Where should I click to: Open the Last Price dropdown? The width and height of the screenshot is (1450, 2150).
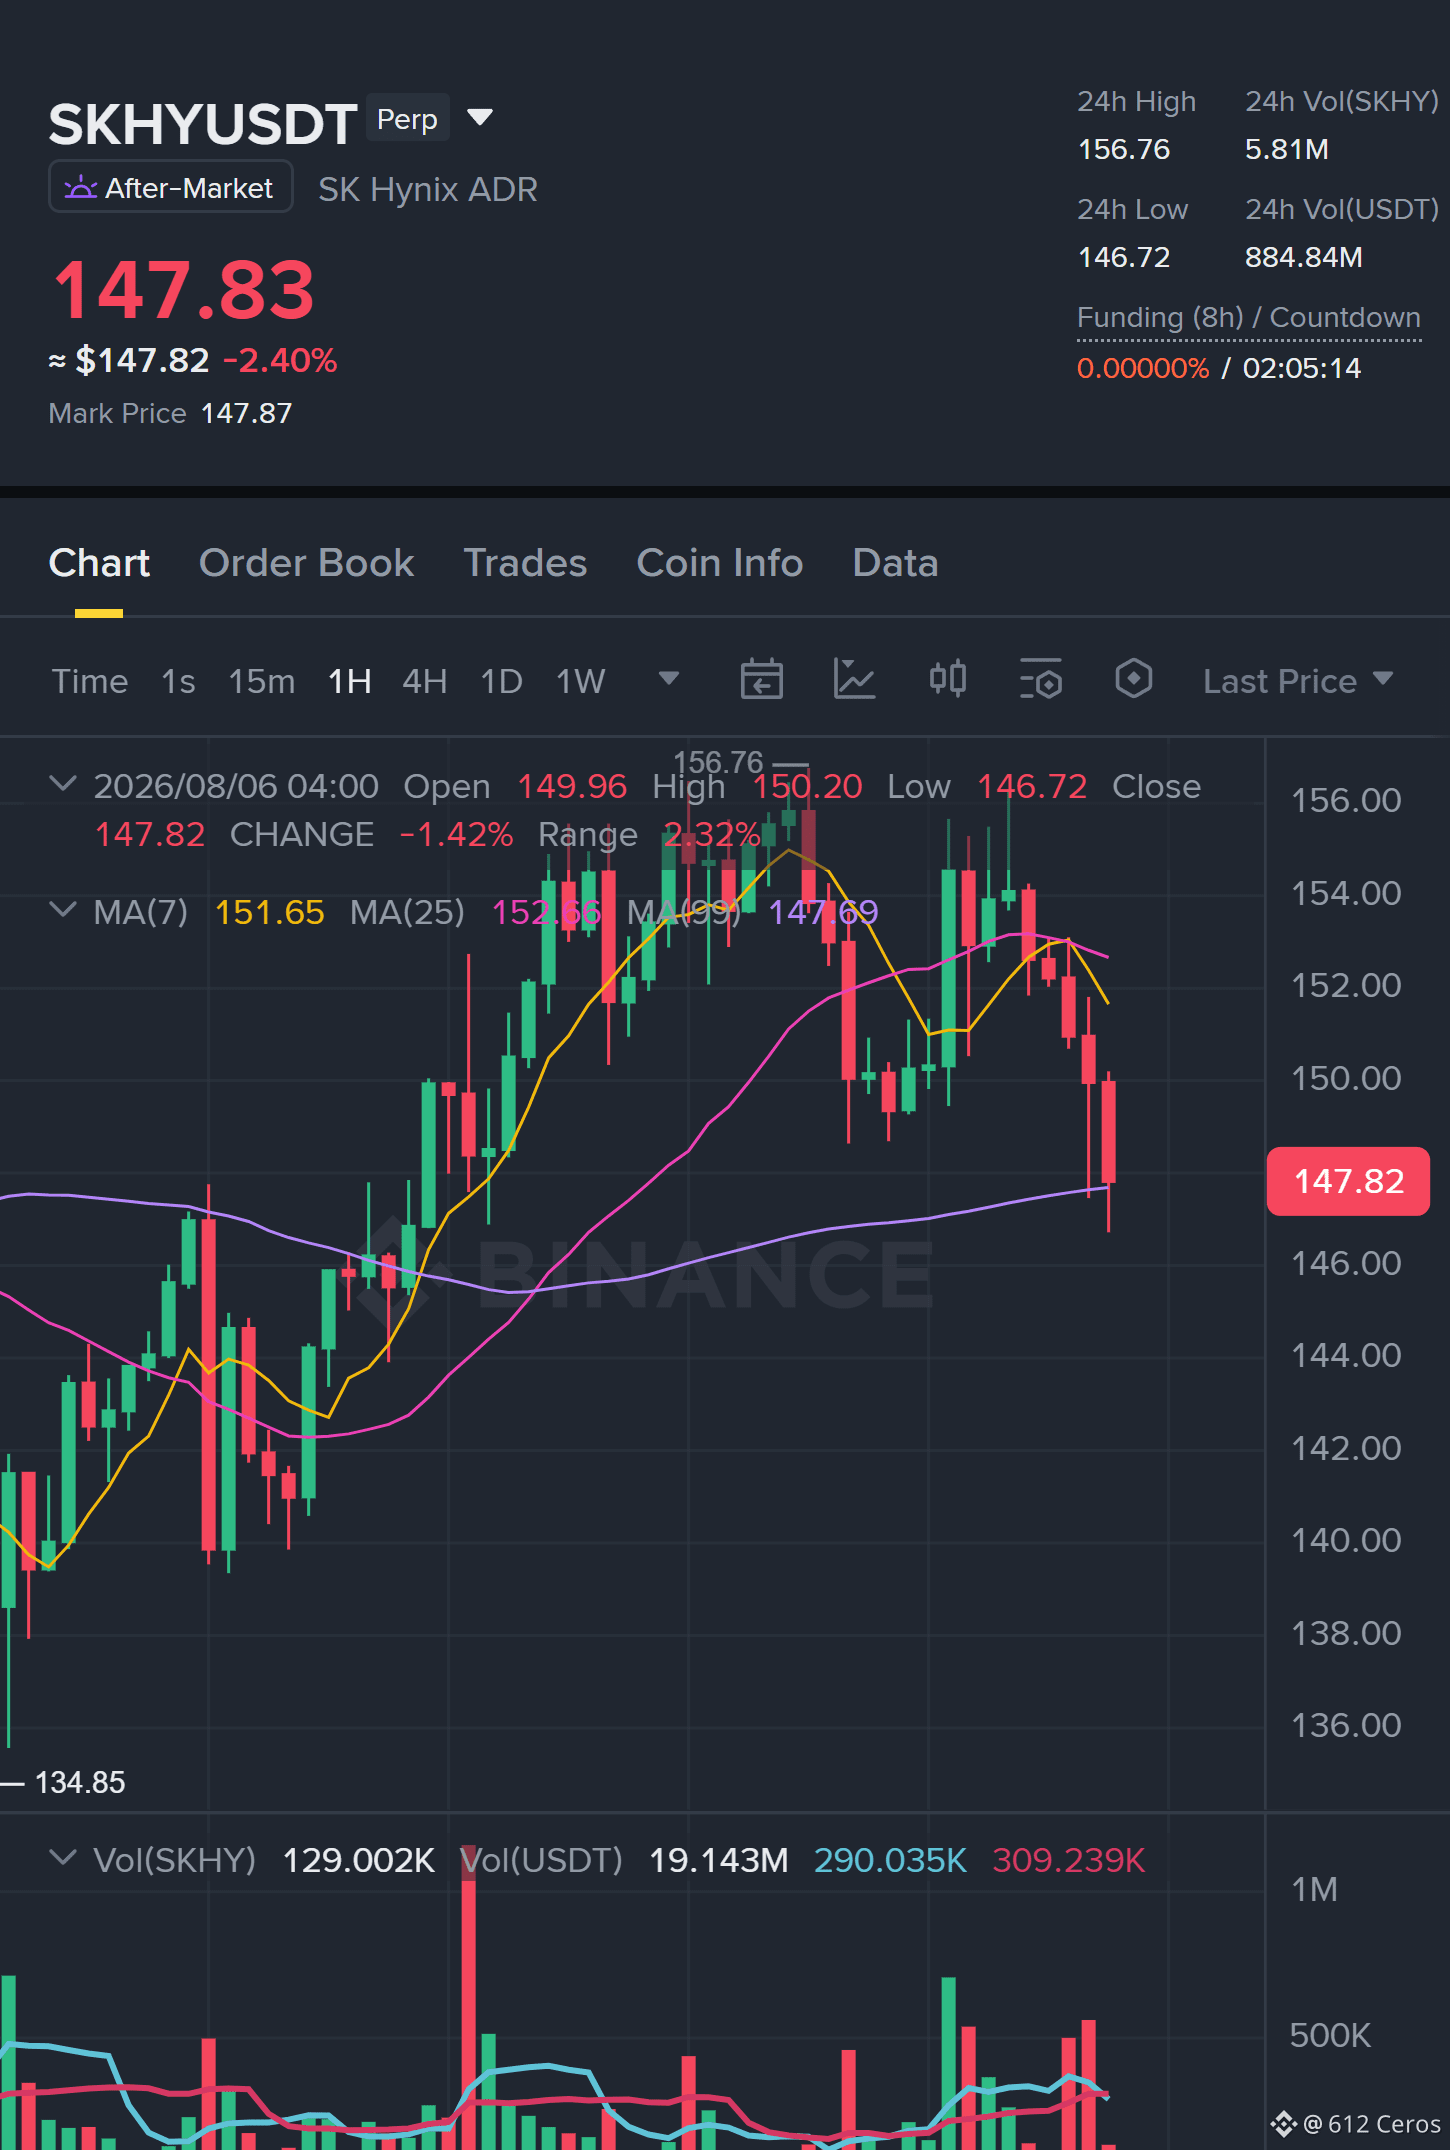[1298, 681]
